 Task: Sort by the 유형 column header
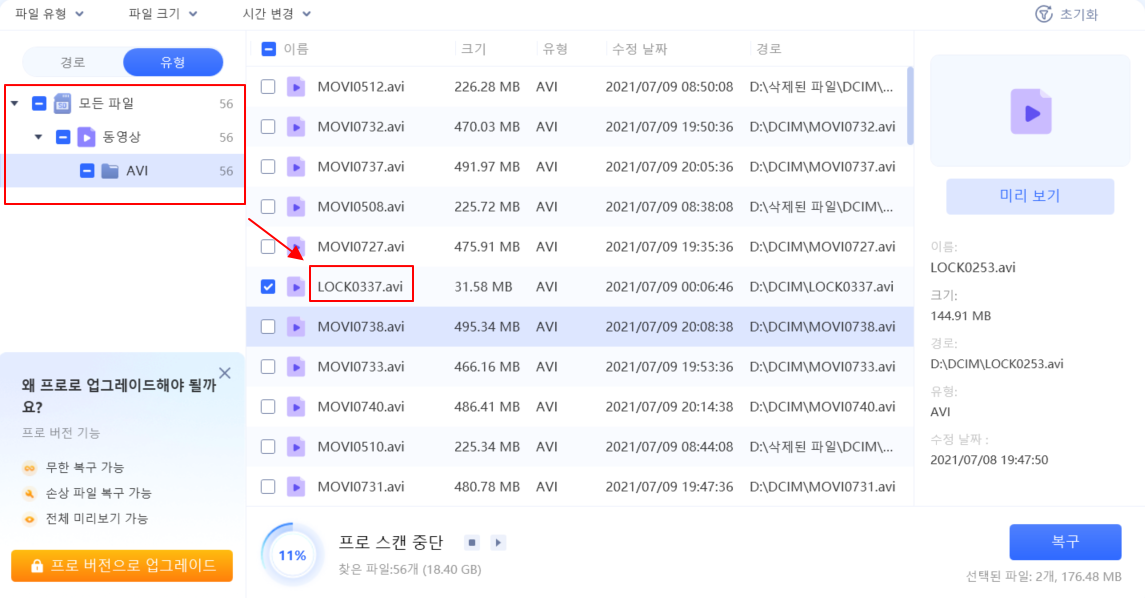pos(555,49)
